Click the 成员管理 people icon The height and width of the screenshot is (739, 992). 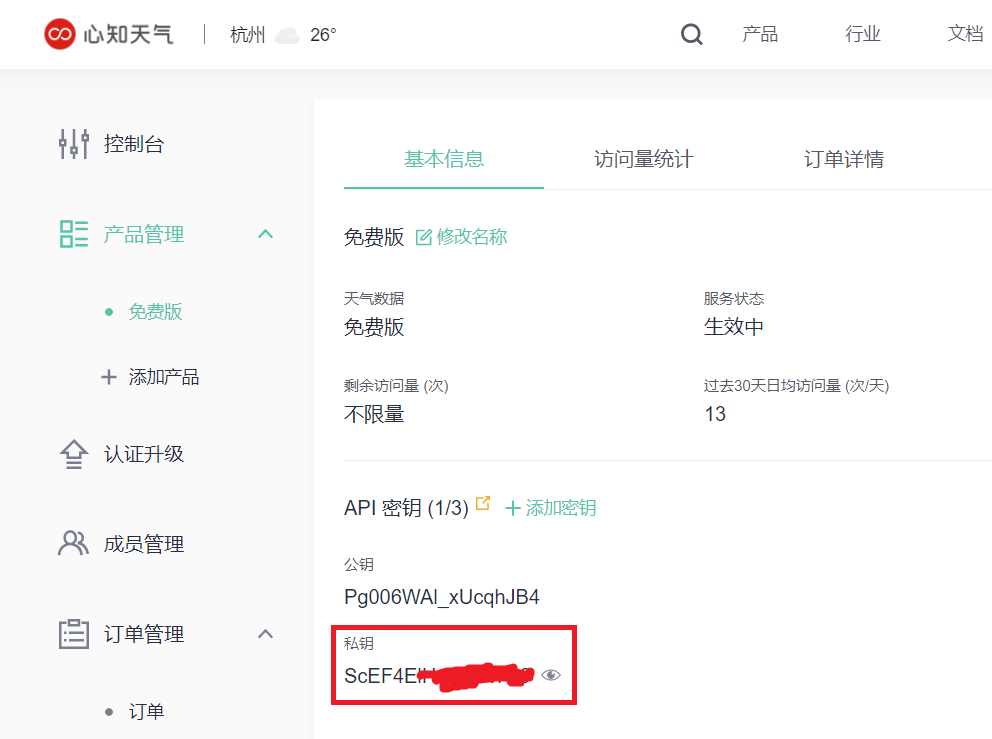click(x=71, y=544)
